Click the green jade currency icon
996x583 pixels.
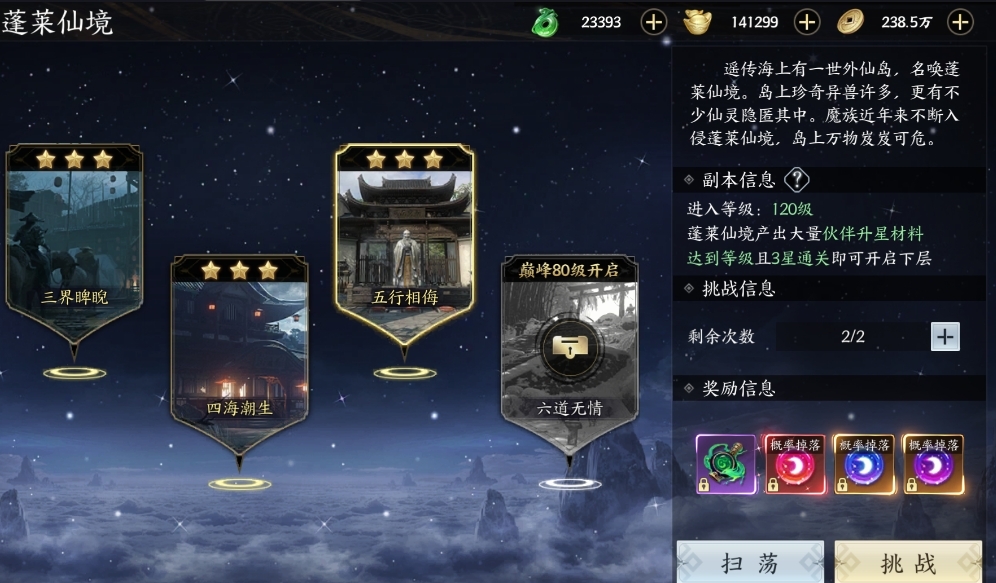click(x=545, y=23)
